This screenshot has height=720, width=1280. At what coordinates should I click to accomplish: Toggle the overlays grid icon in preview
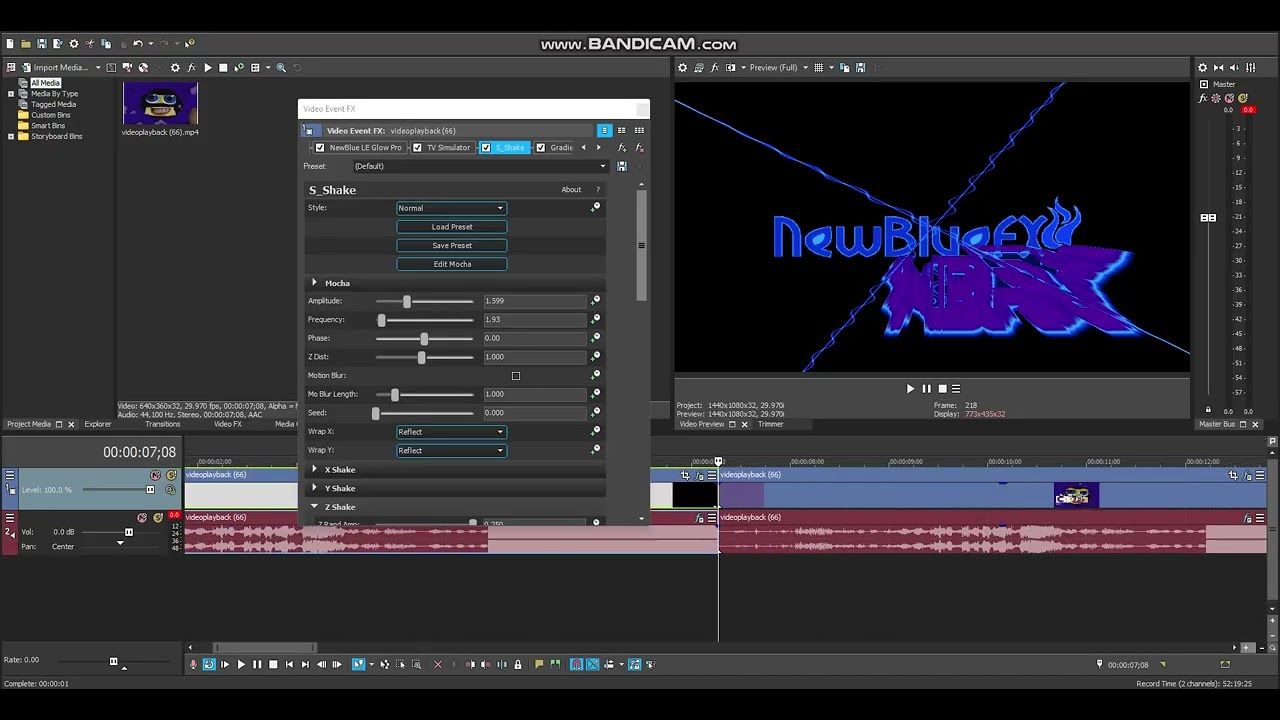[x=819, y=68]
